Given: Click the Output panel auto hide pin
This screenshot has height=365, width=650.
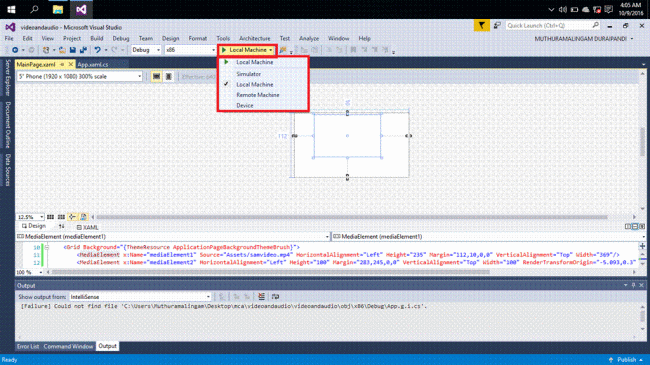Looking at the screenshot, I should coord(633,285).
